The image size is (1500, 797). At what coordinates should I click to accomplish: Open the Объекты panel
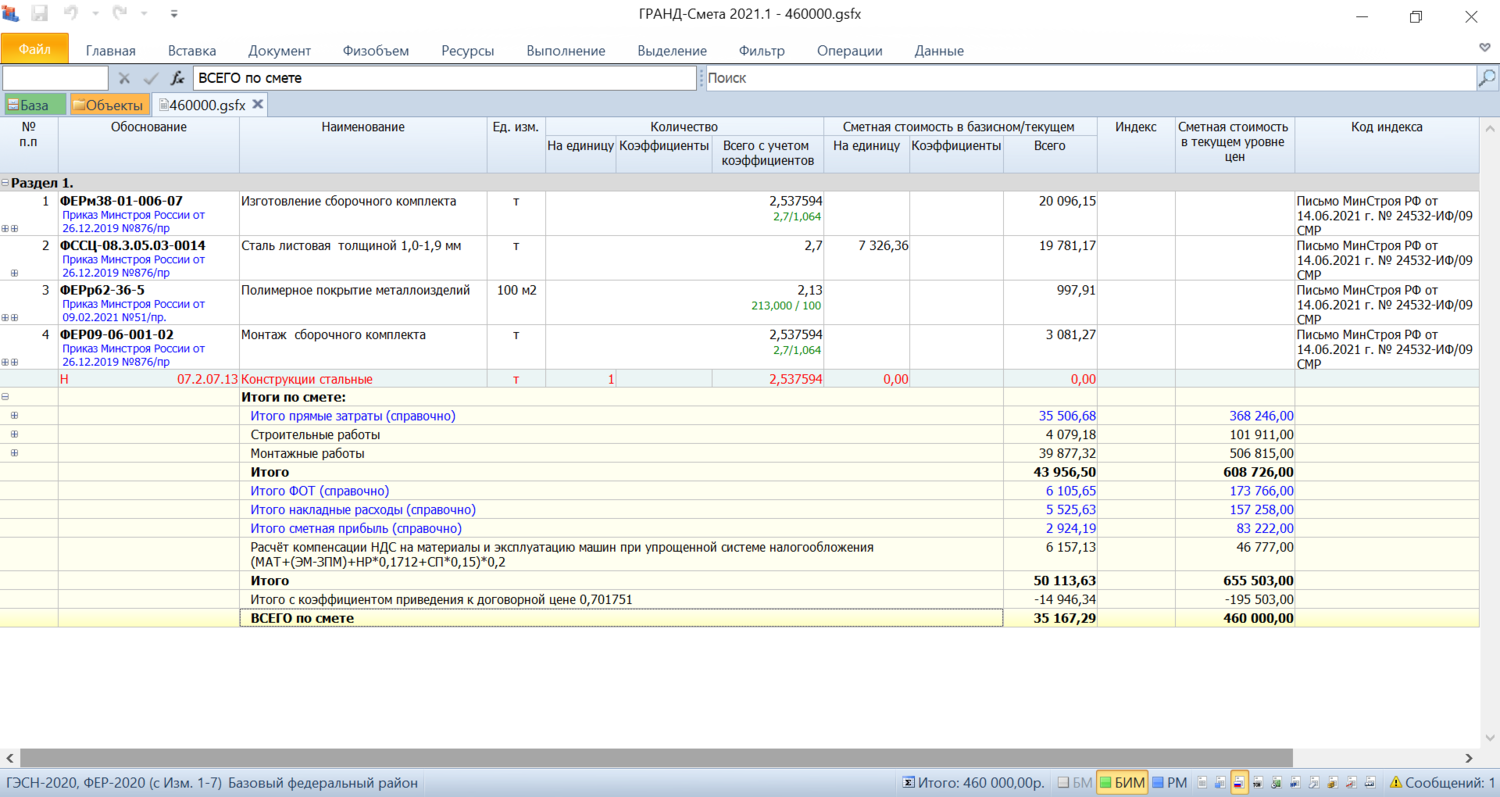click(x=108, y=105)
